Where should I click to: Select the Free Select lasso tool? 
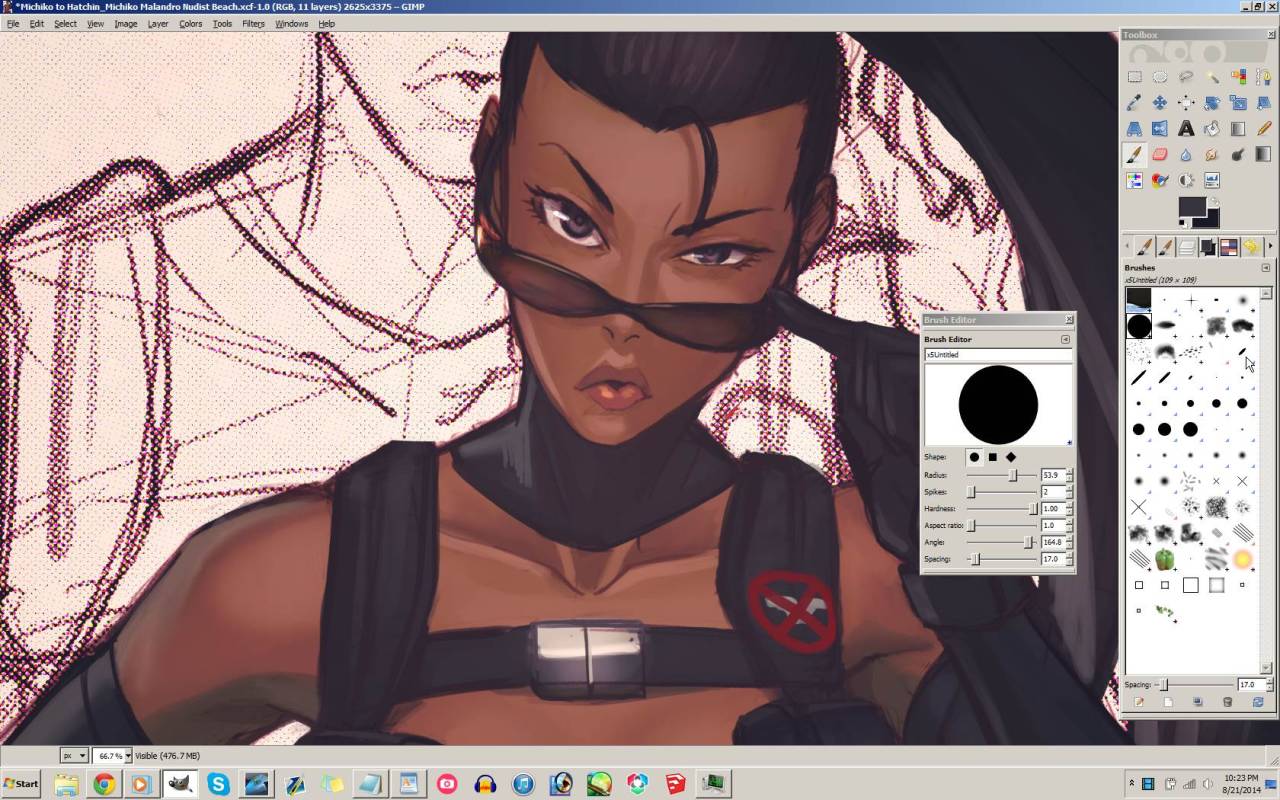[1186, 76]
